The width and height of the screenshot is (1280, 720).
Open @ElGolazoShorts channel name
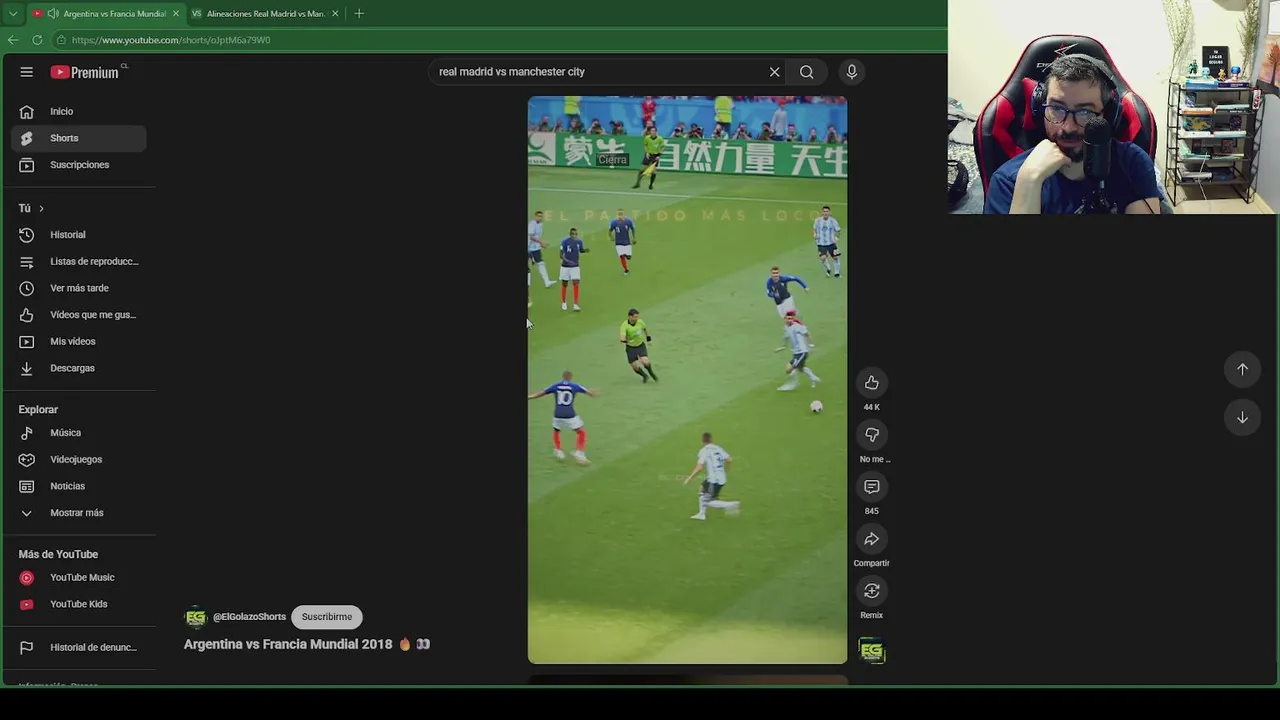249,617
